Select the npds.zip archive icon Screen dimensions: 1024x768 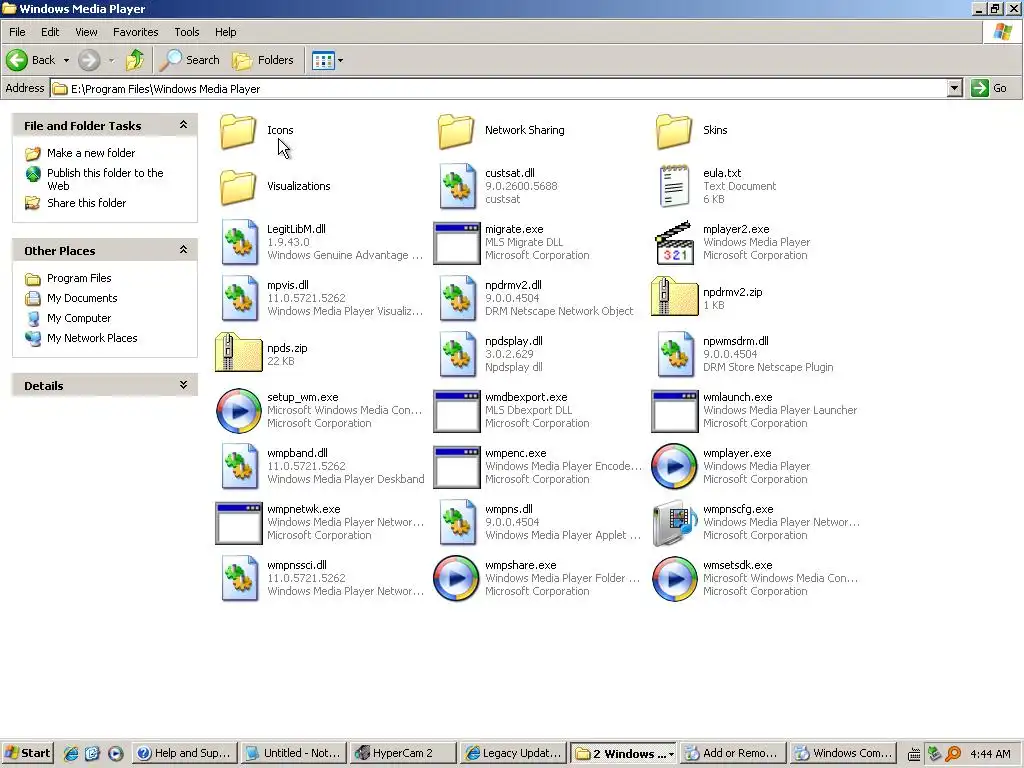(238, 353)
